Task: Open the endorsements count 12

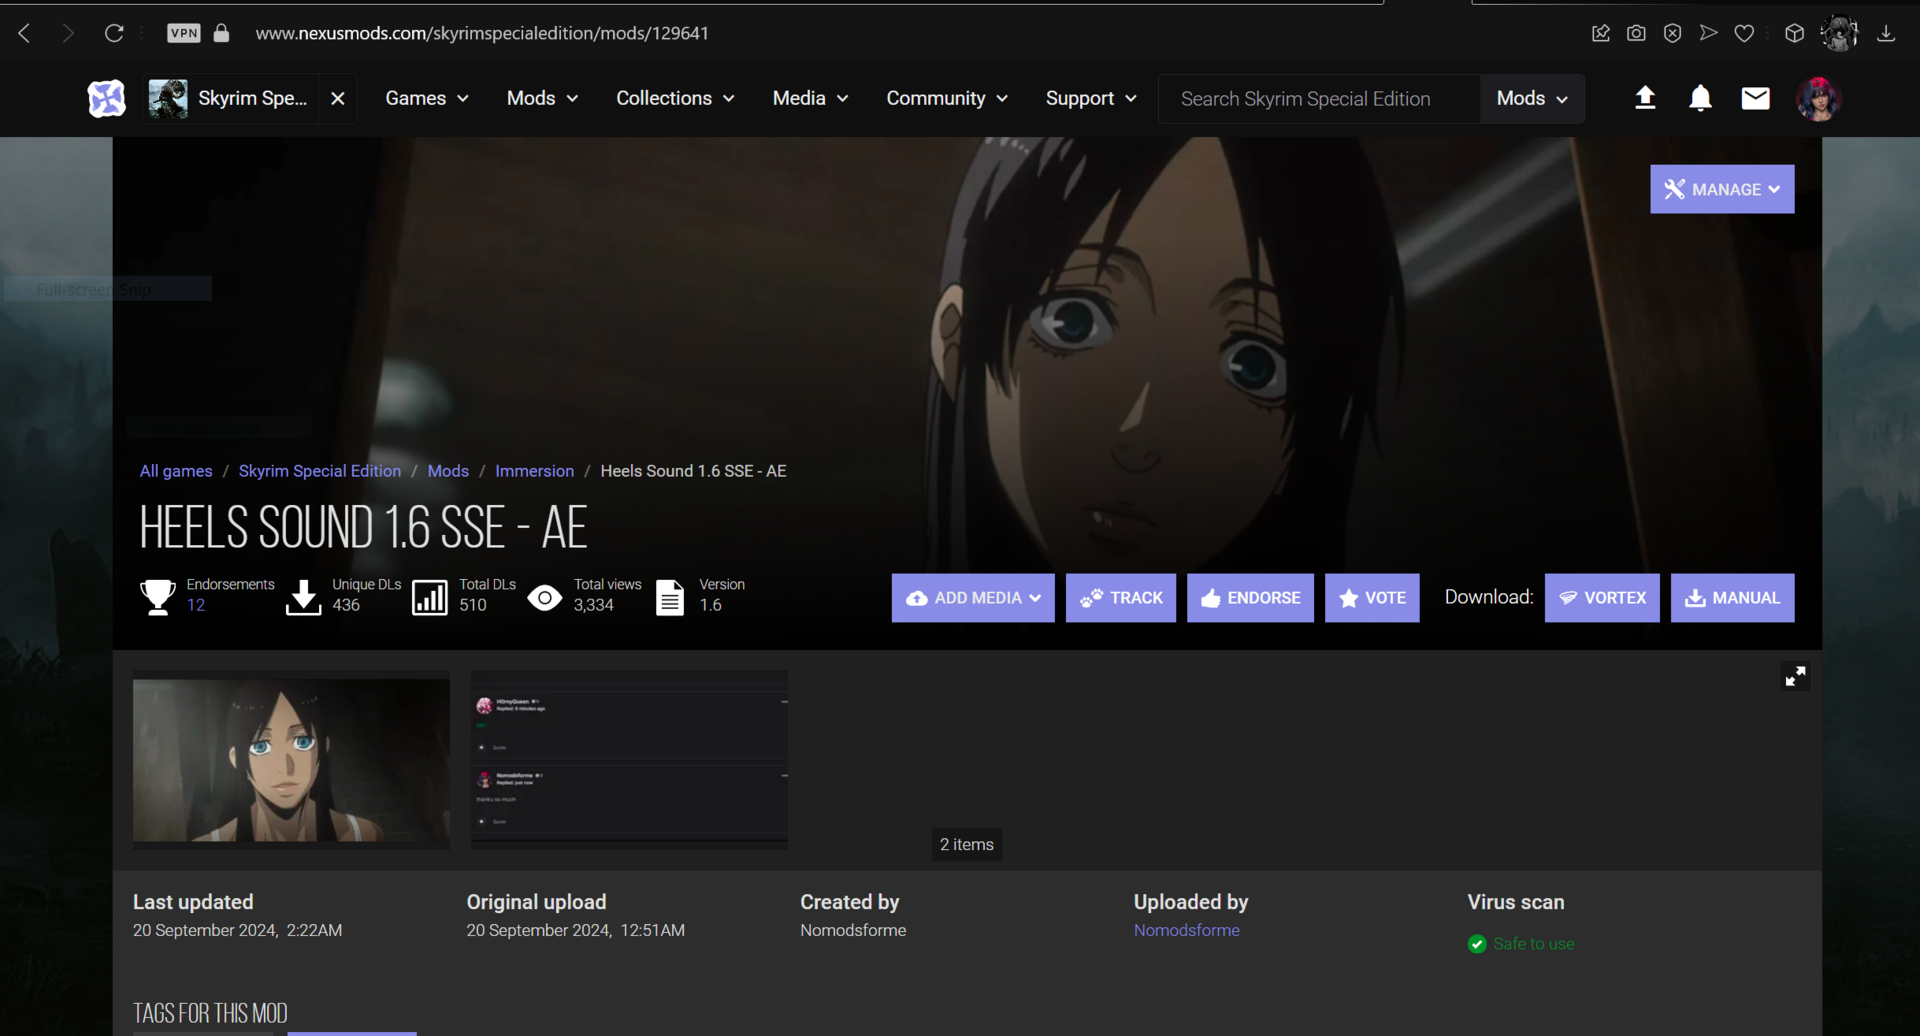Action: point(196,605)
